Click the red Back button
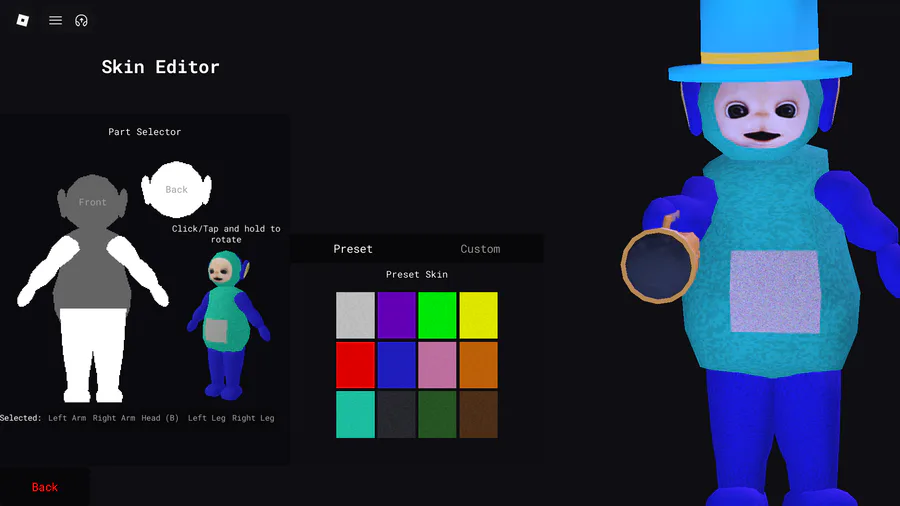The width and height of the screenshot is (900, 506). pos(45,487)
